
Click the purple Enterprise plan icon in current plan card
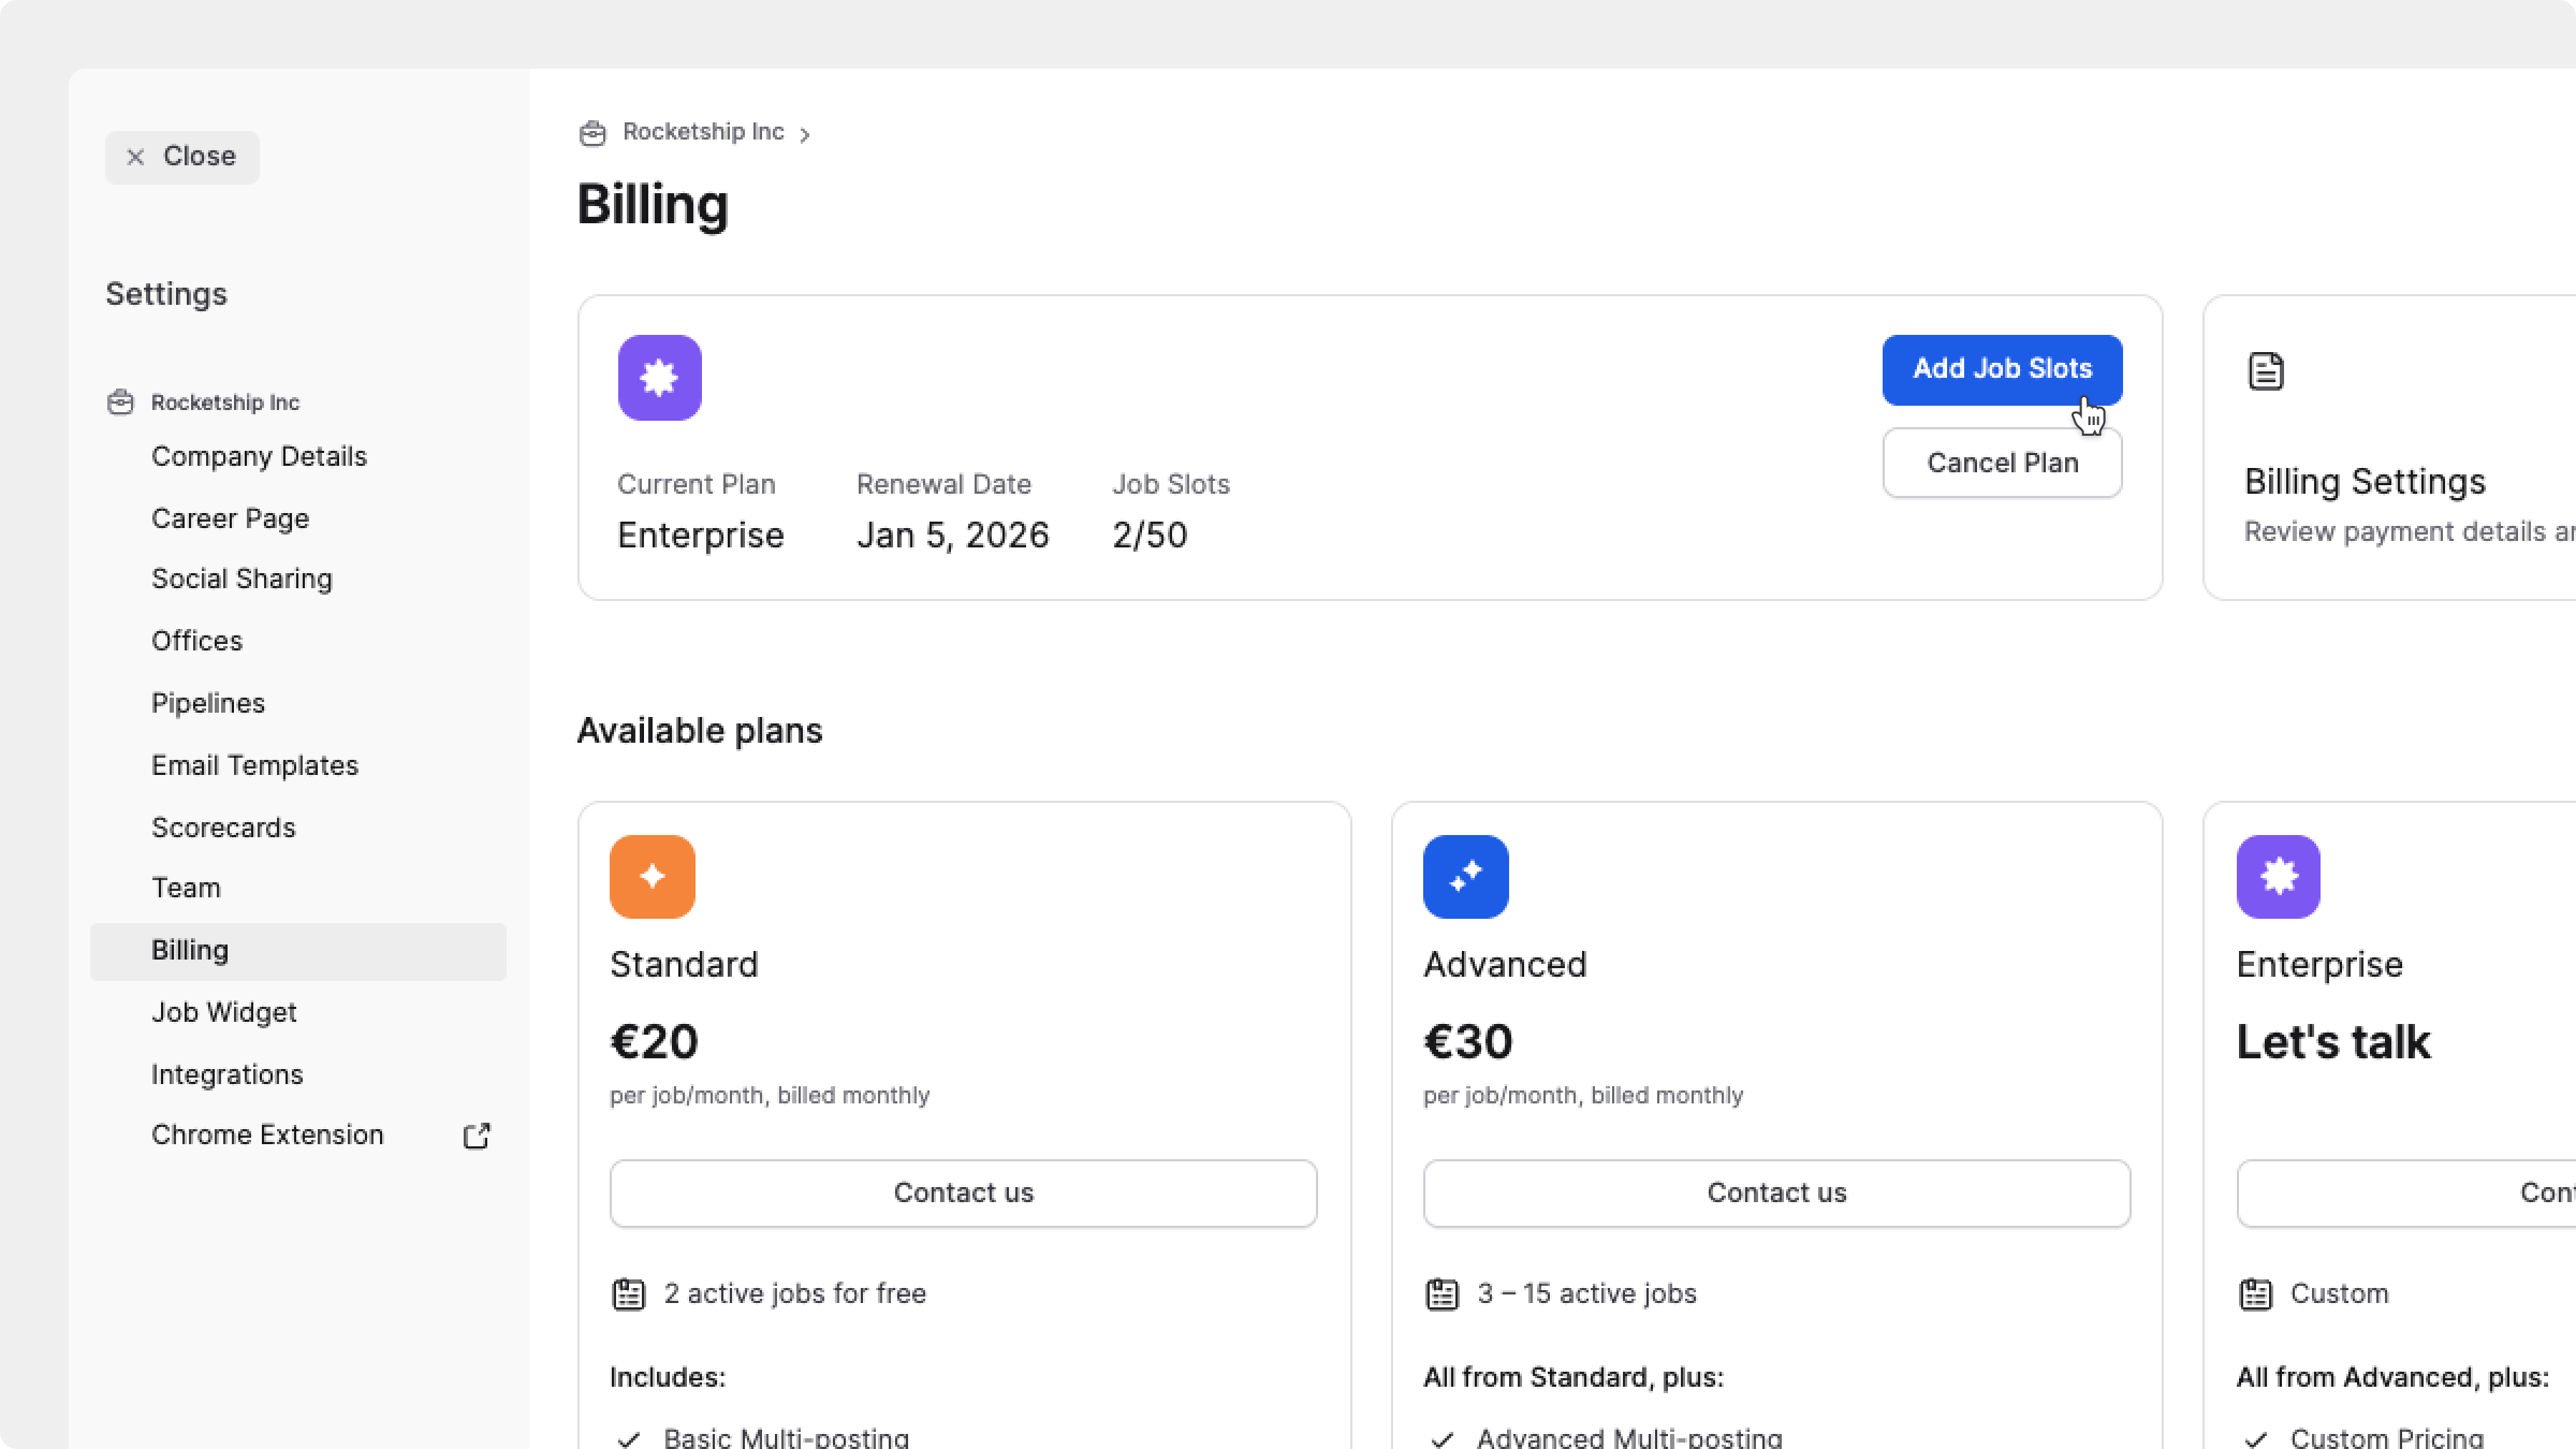[659, 378]
